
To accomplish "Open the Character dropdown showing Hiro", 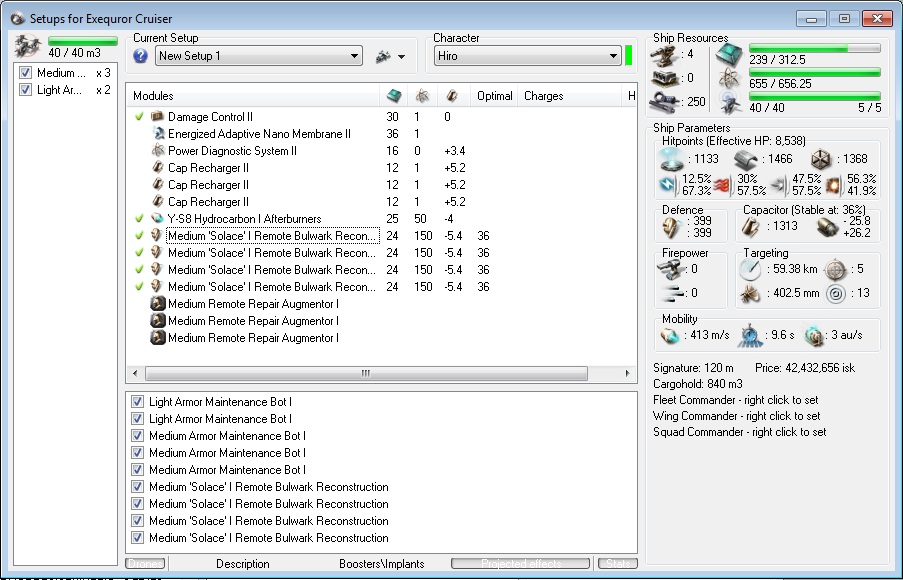I will [528, 56].
